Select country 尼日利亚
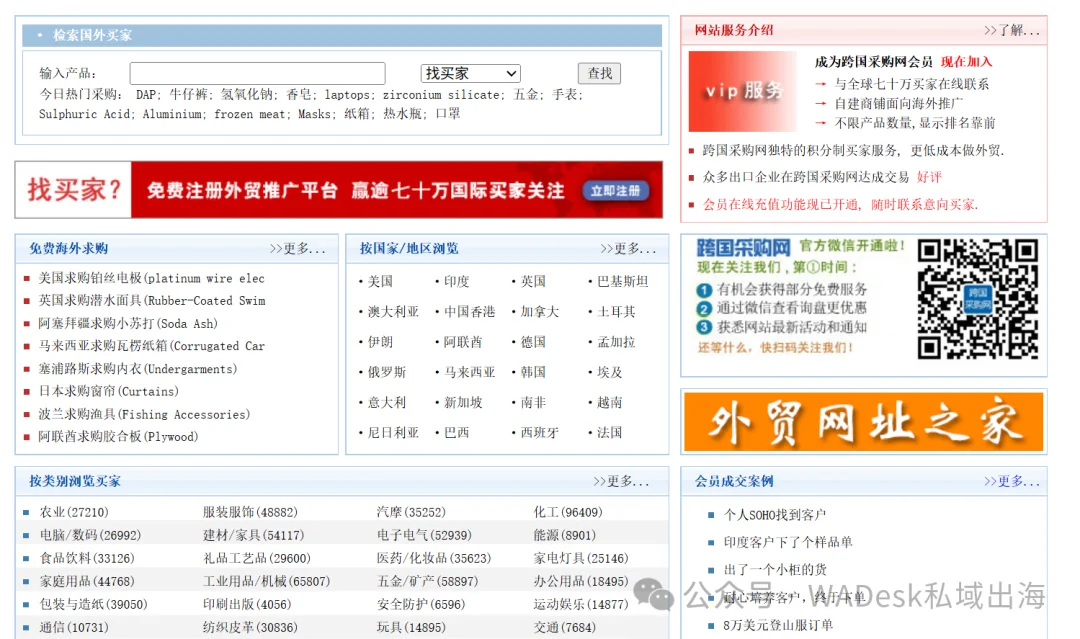Viewport: 1080px width, 639px height. [x=393, y=433]
